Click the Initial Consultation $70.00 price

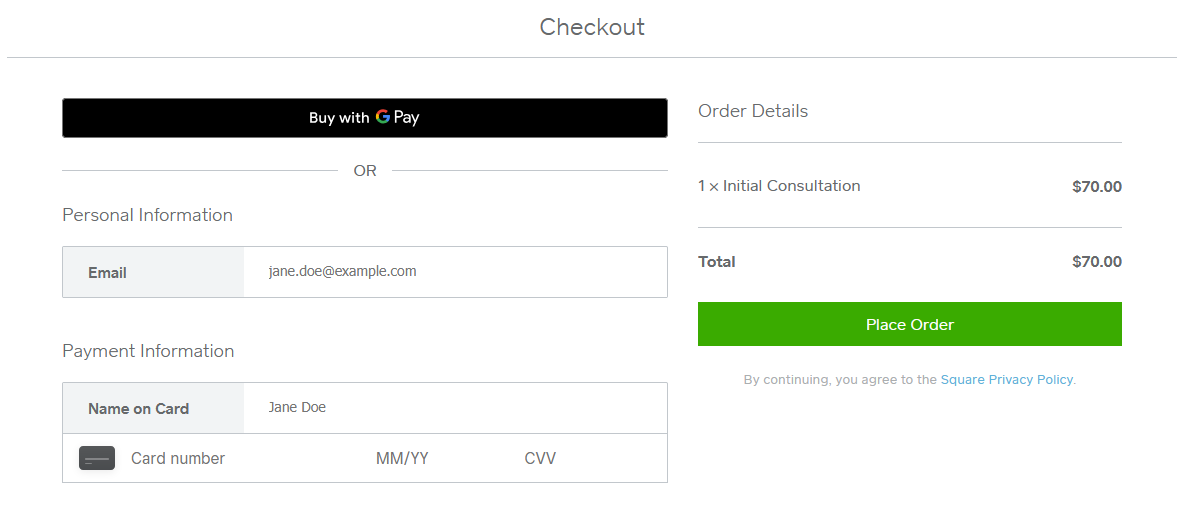pos(1096,186)
